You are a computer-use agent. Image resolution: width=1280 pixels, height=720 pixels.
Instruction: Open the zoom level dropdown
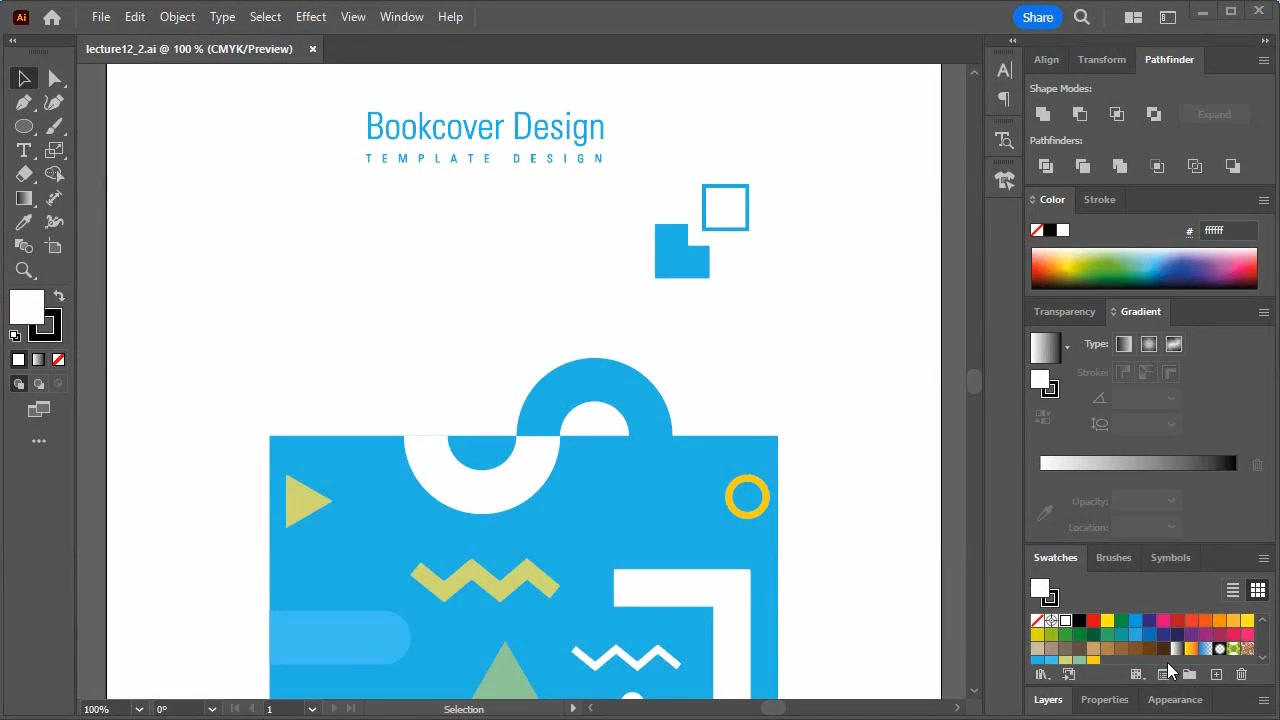click(139, 709)
